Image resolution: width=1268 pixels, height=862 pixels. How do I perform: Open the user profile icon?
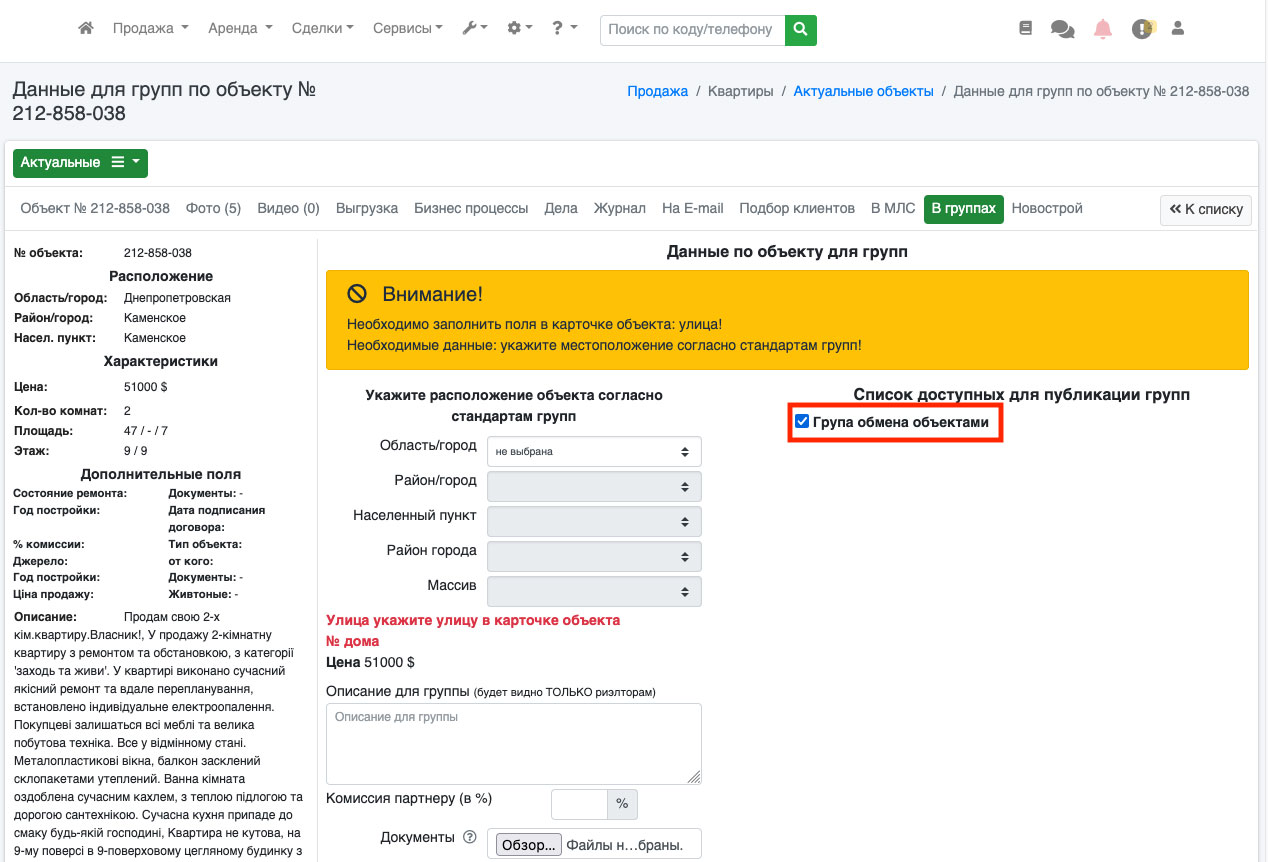(x=1178, y=29)
